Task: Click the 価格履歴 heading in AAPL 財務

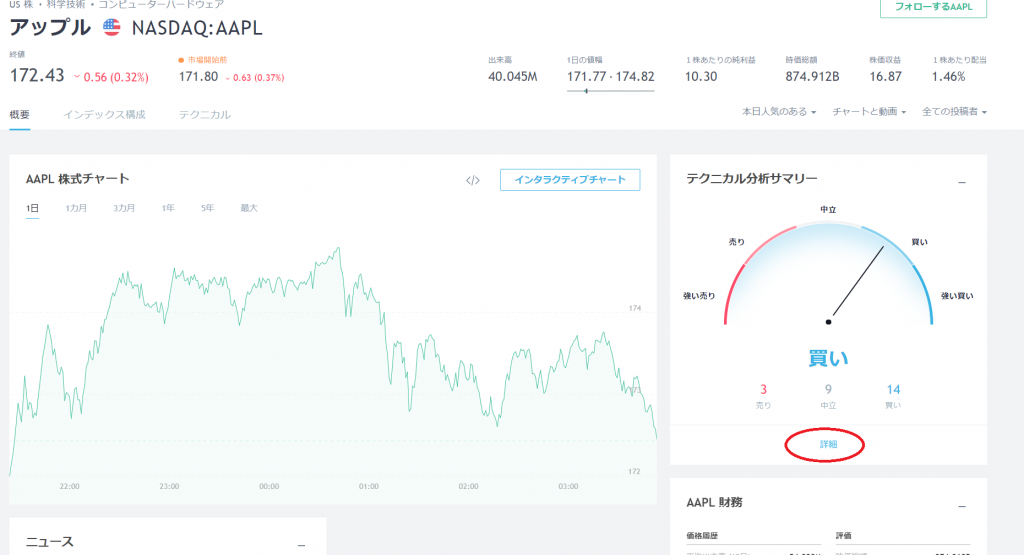Action: click(x=702, y=535)
